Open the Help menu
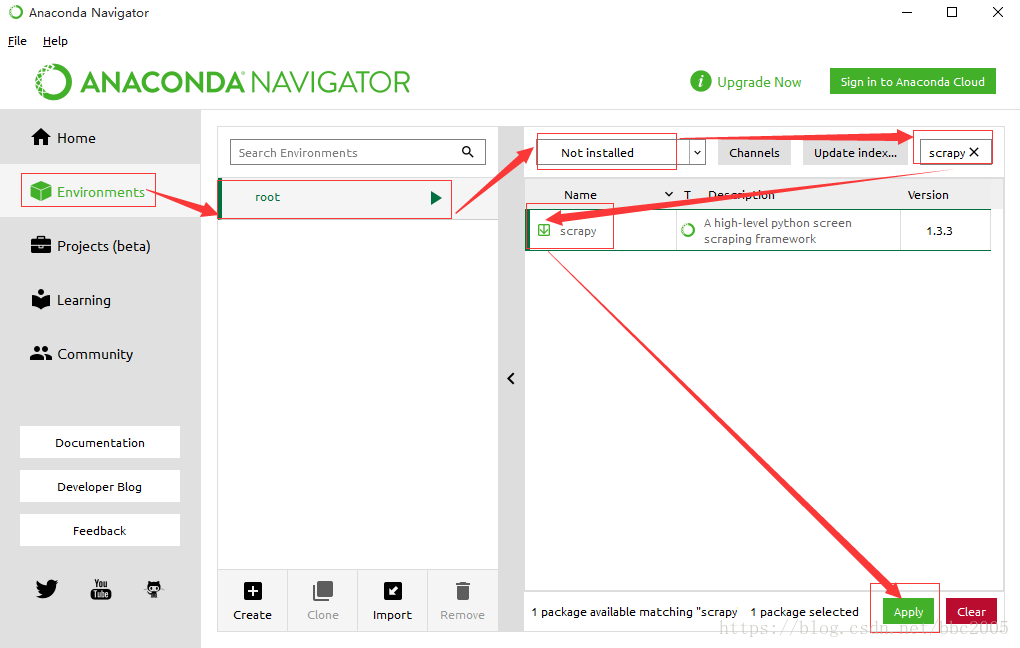Screen dimensions: 1020x648 pyautogui.click(x=55, y=41)
